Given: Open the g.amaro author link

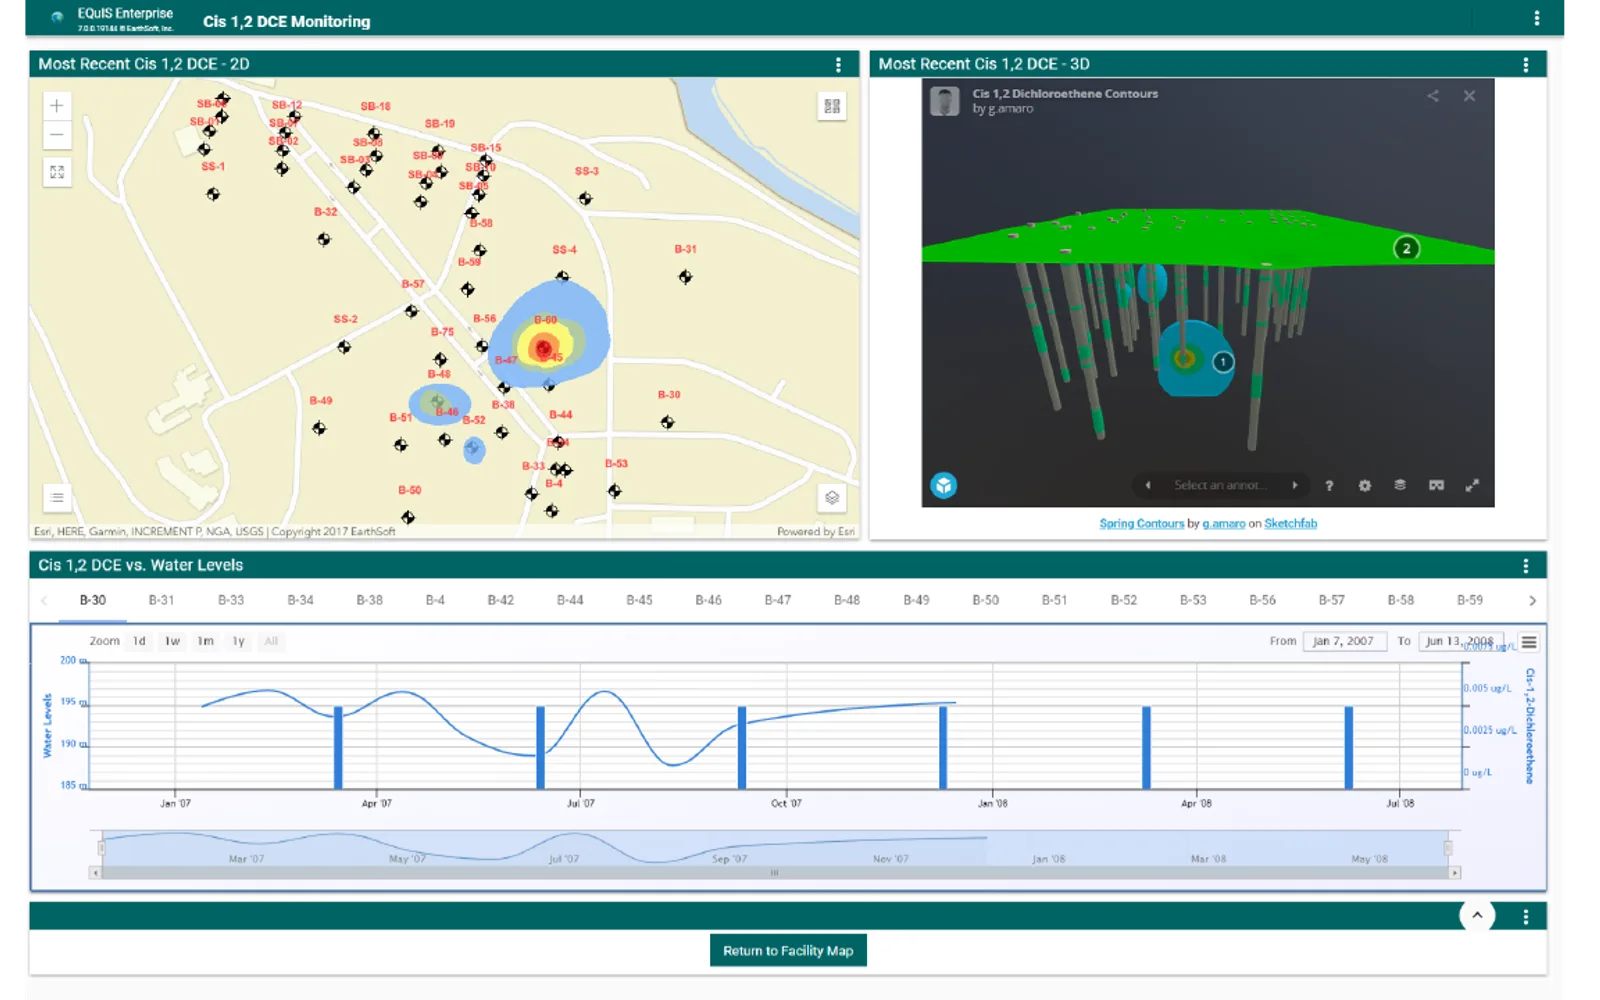Looking at the screenshot, I should tap(1224, 523).
